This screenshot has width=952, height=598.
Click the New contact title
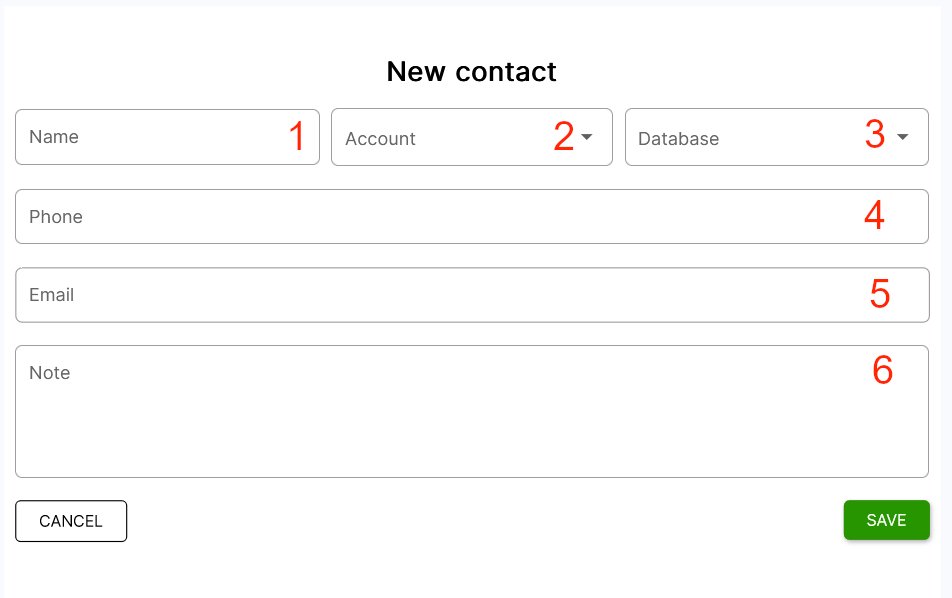[471, 71]
